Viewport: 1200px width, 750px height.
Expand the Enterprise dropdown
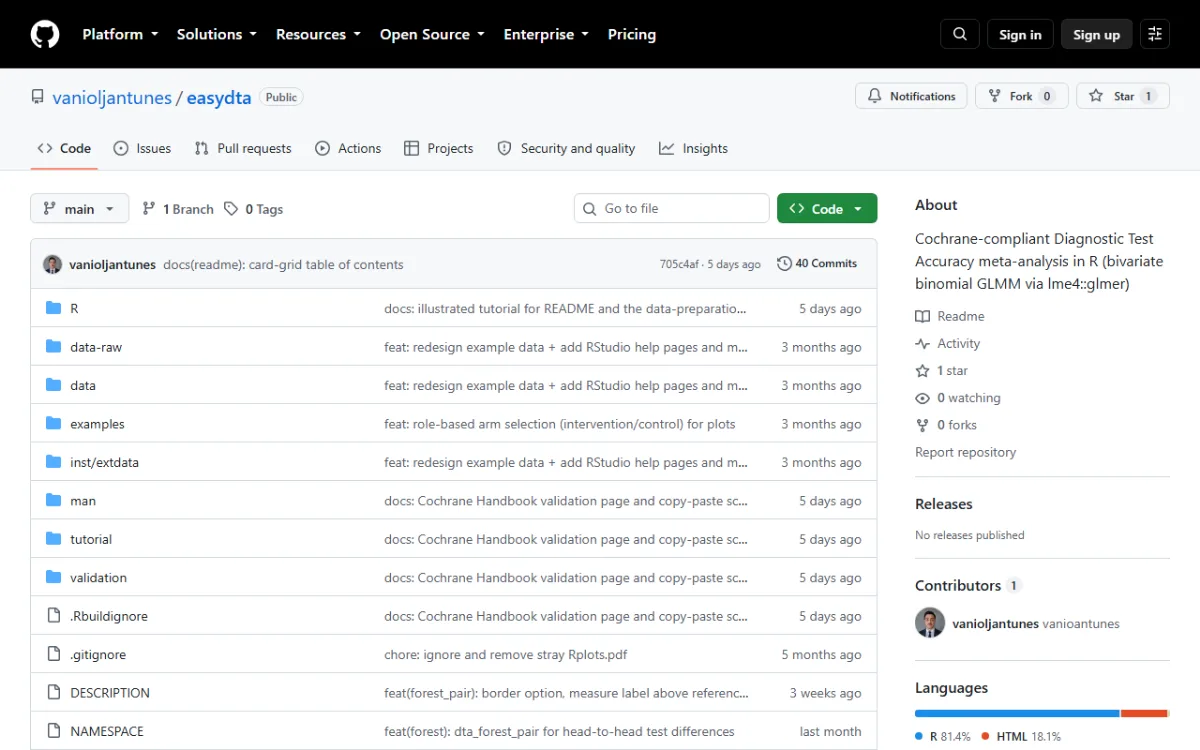[x=546, y=34]
